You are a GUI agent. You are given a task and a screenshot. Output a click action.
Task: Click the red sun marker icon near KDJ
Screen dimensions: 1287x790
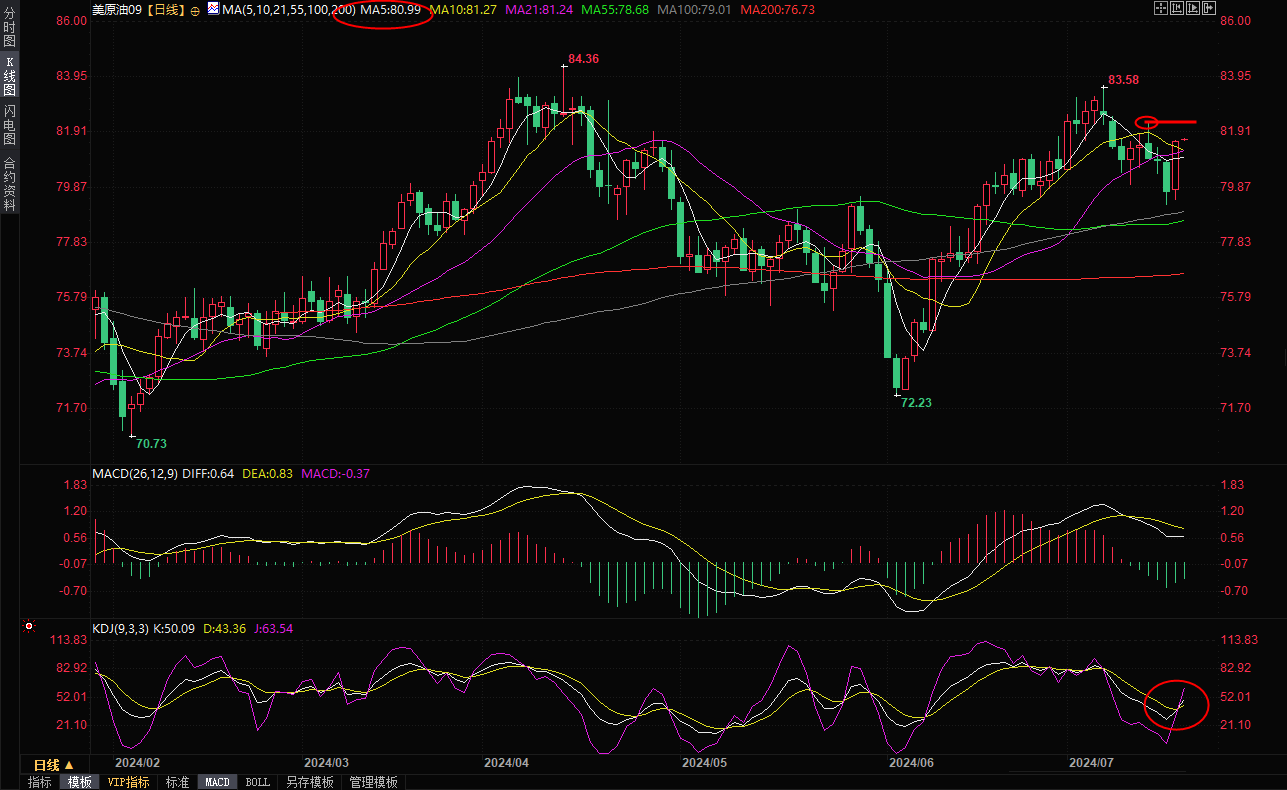point(28,628)
